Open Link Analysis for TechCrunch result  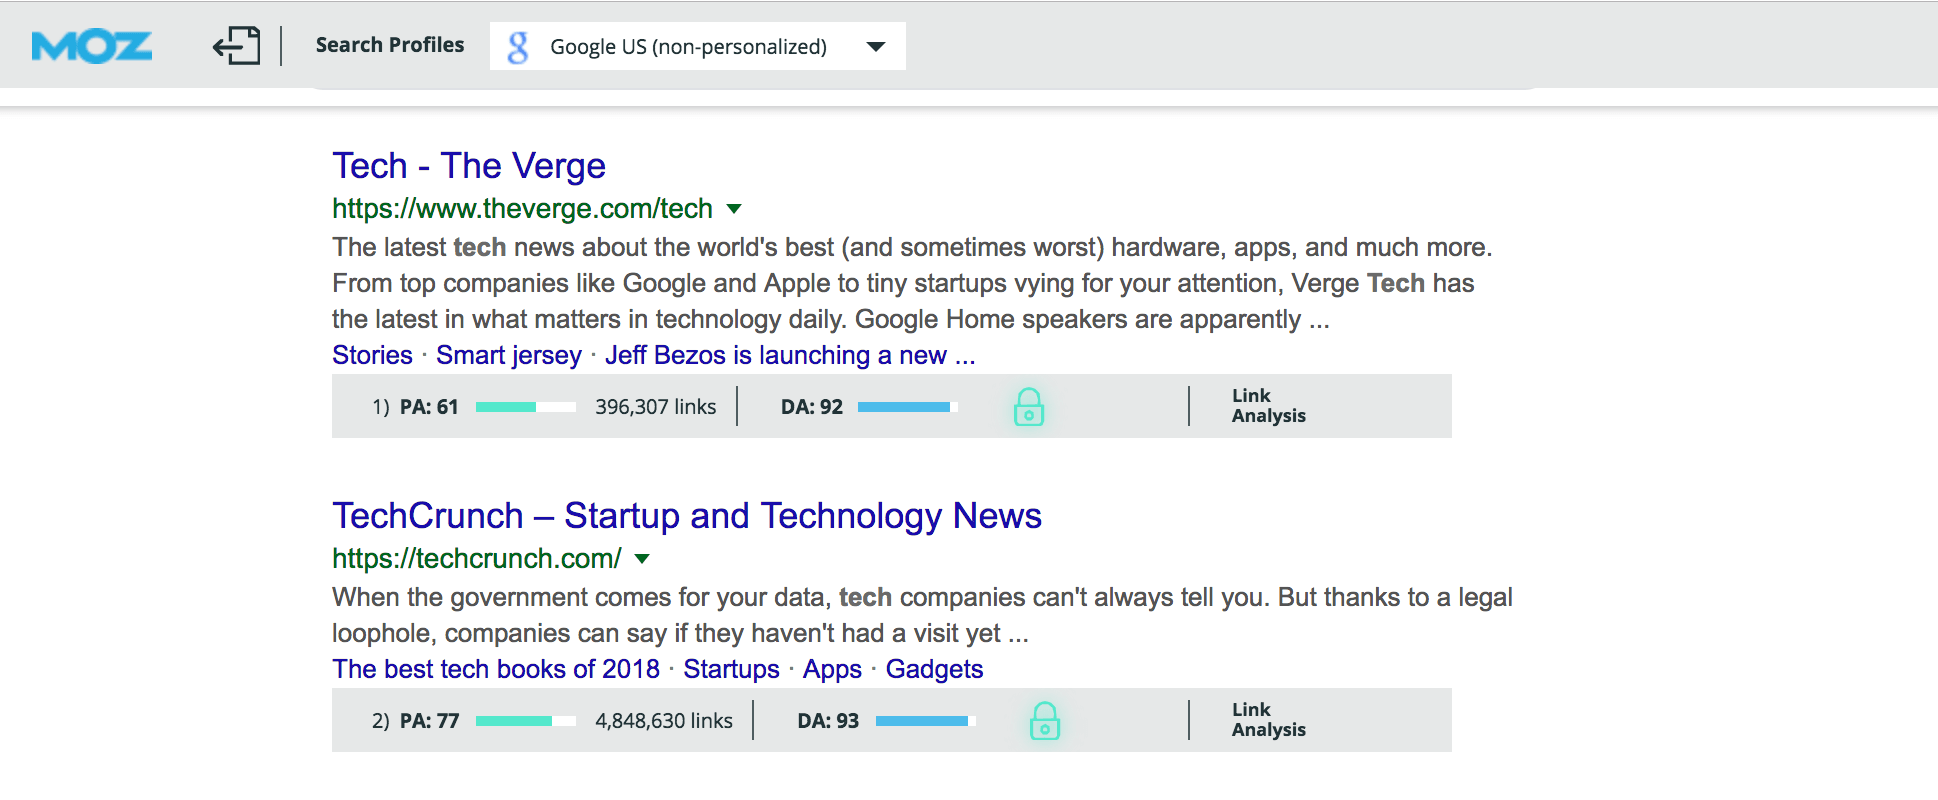click(x=1268, y=720)
